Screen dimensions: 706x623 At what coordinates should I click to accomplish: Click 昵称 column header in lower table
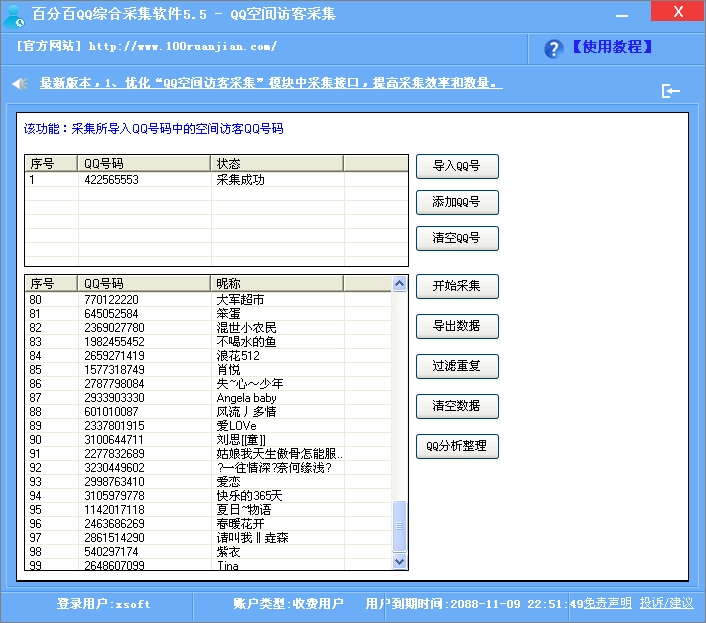(277, 284)
